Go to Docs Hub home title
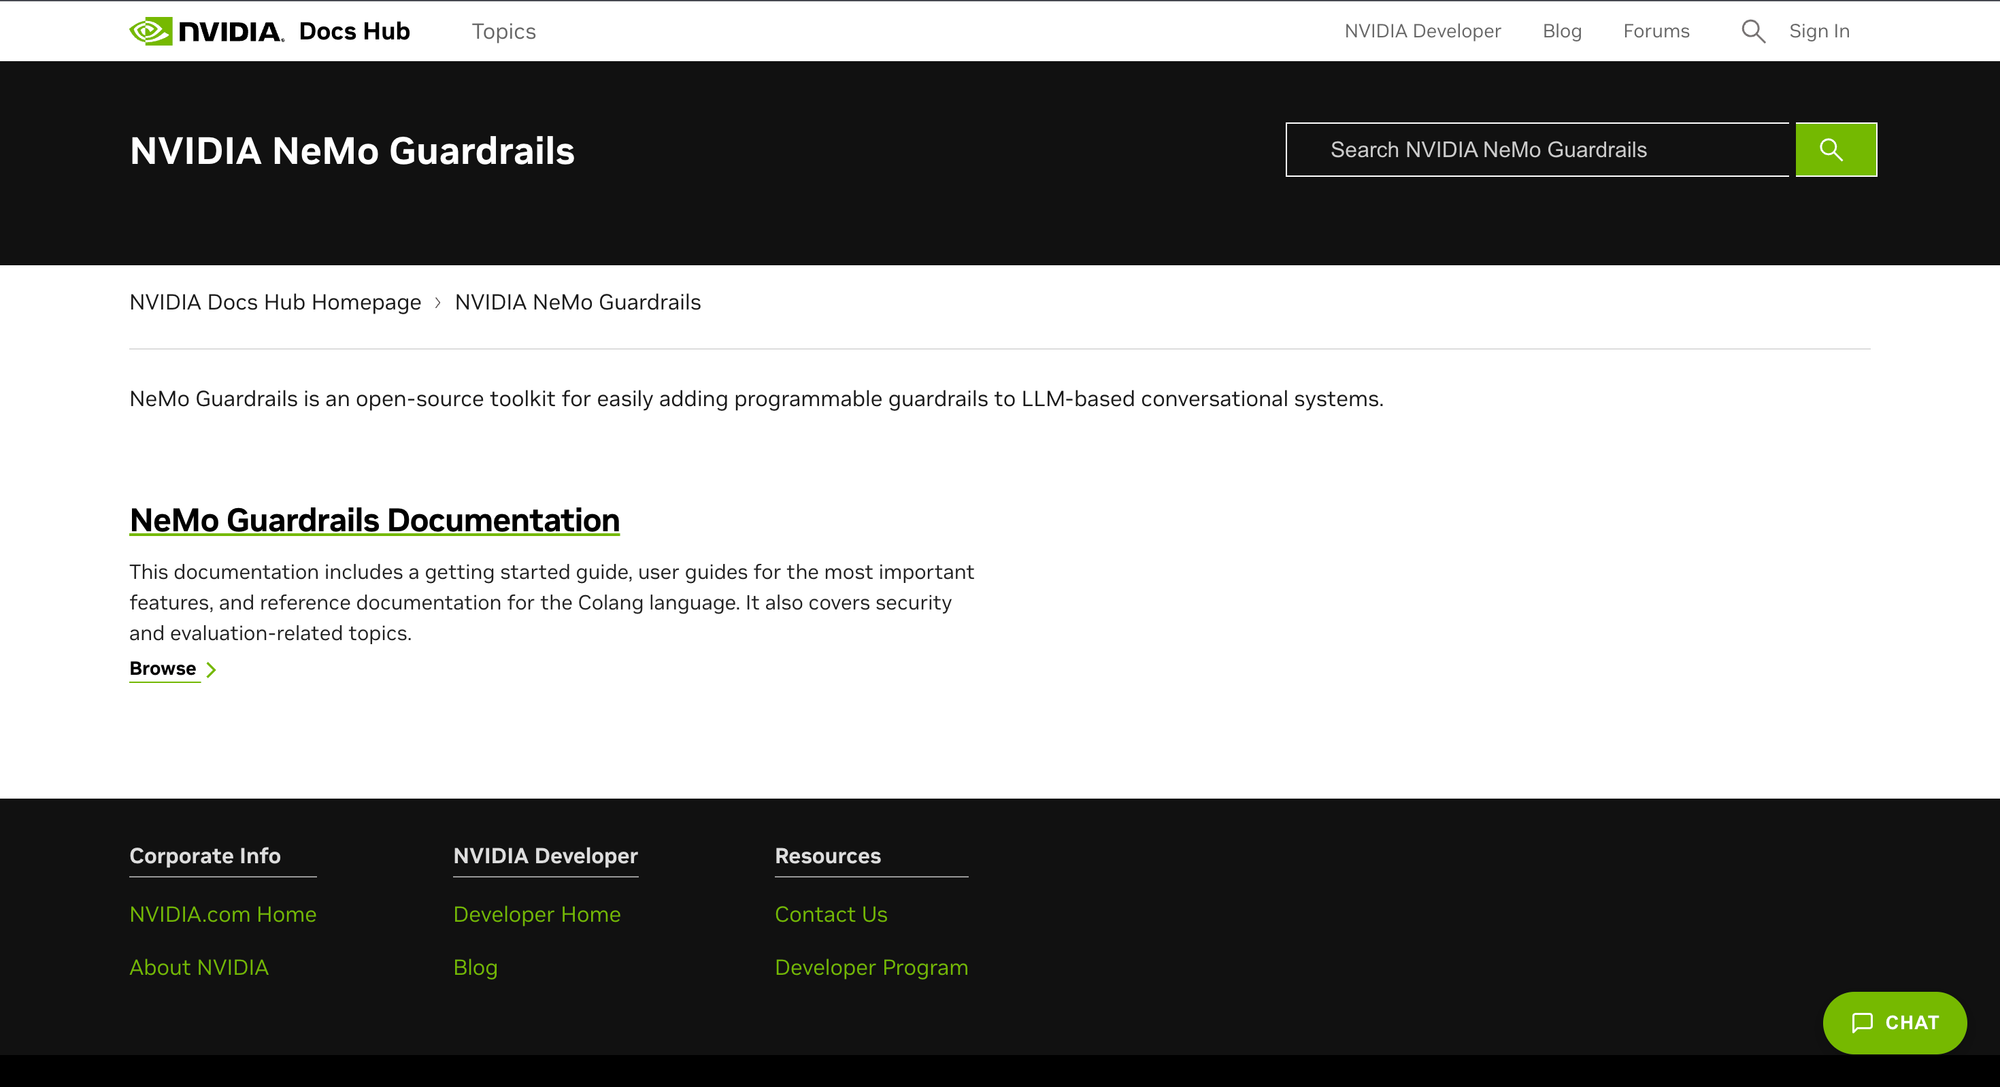2000x1087 pixels. pos(354,31)
